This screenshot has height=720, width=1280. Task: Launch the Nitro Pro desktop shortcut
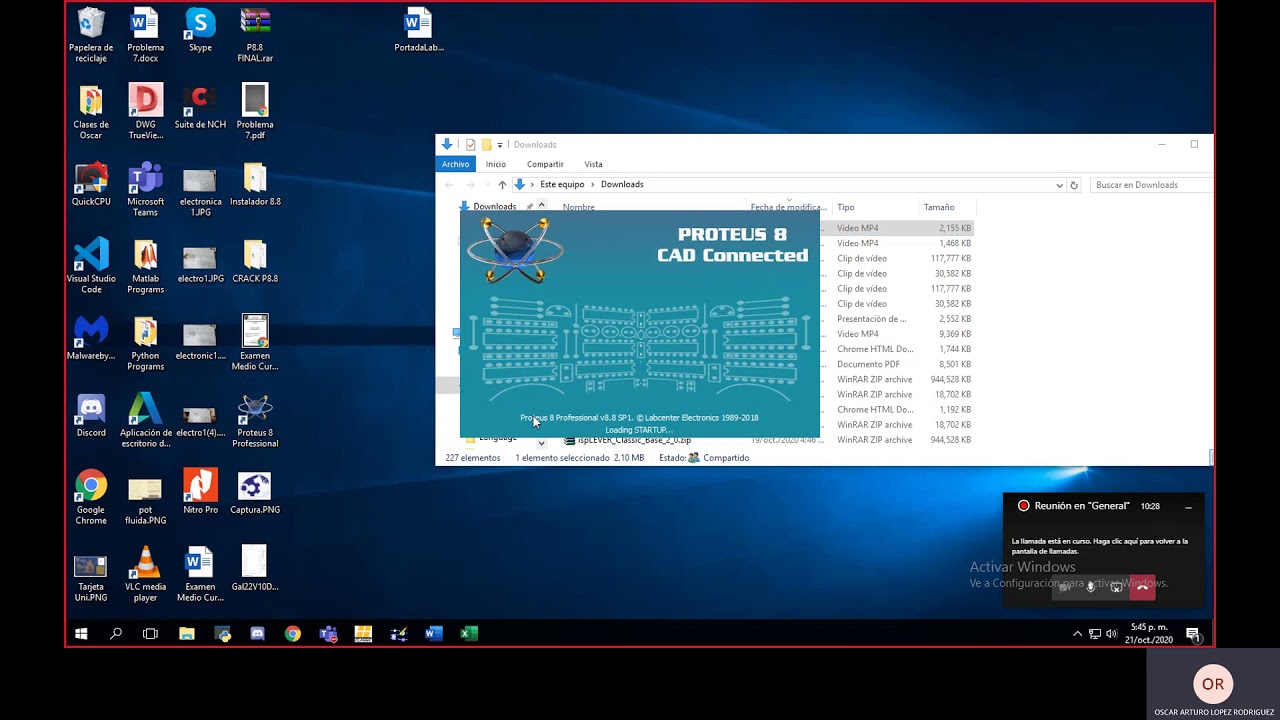click(x=200, y=492)
